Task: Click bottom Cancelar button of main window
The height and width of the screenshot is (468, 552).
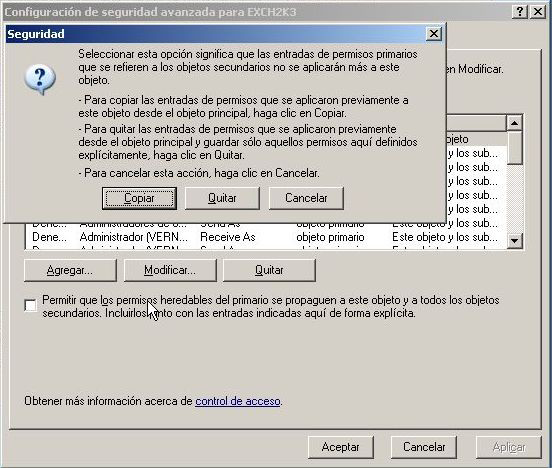Action: pos(424,447)
